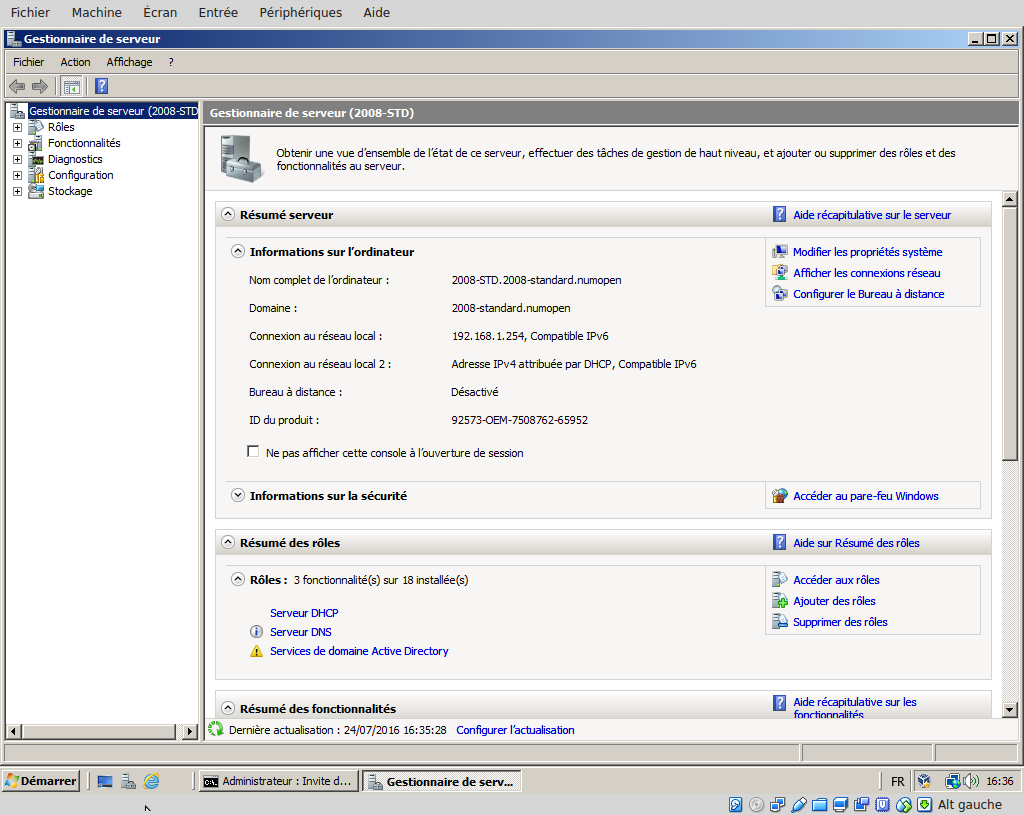Open the Action menu
This screenshot has width=1024, height=815.
75,62
